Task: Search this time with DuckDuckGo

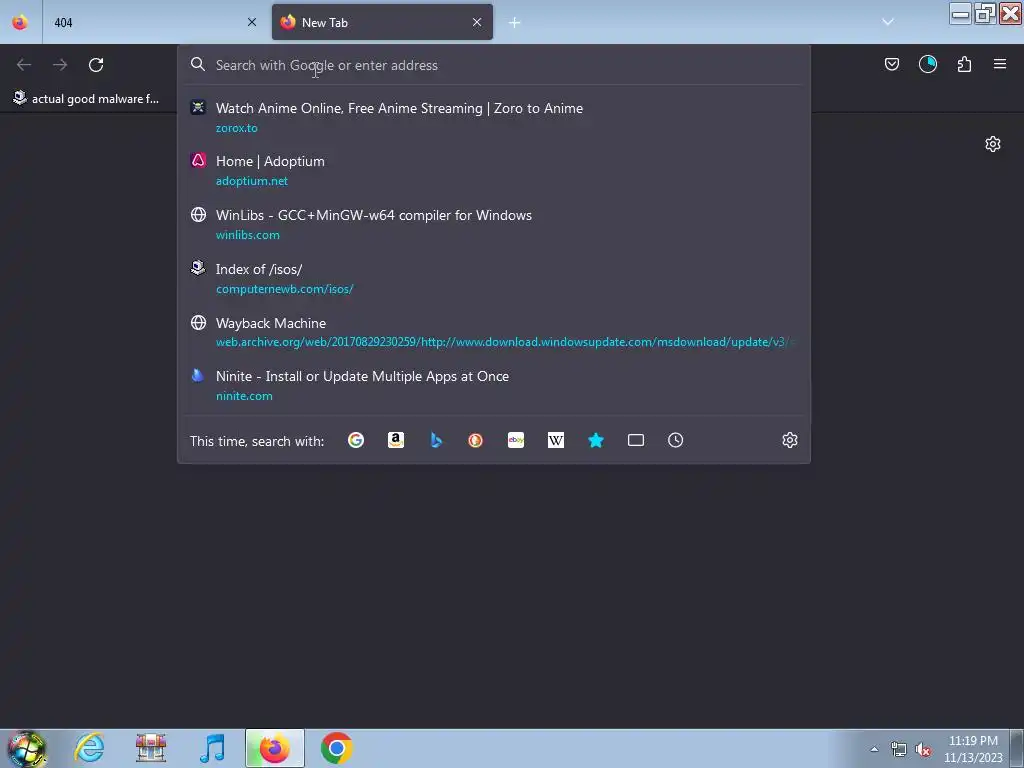Action: 475,440
